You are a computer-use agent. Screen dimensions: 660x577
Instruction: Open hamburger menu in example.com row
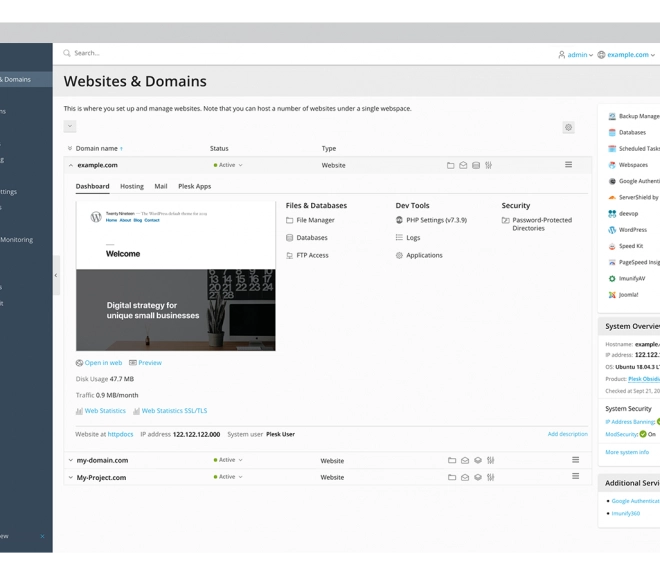pos(568,165)
